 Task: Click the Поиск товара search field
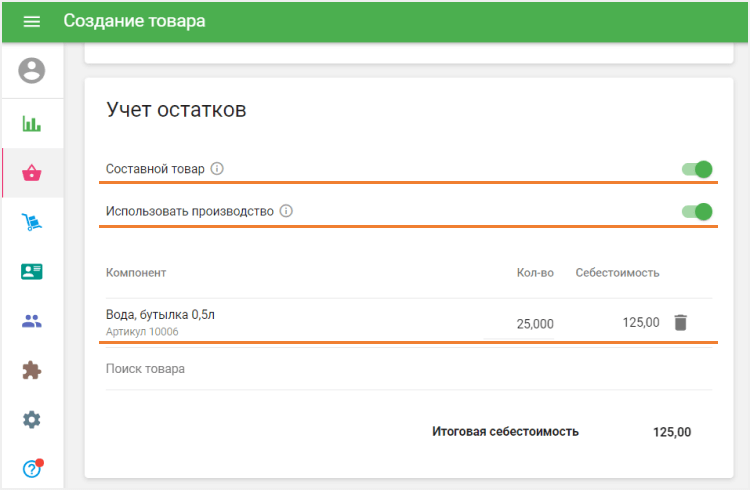409,369
